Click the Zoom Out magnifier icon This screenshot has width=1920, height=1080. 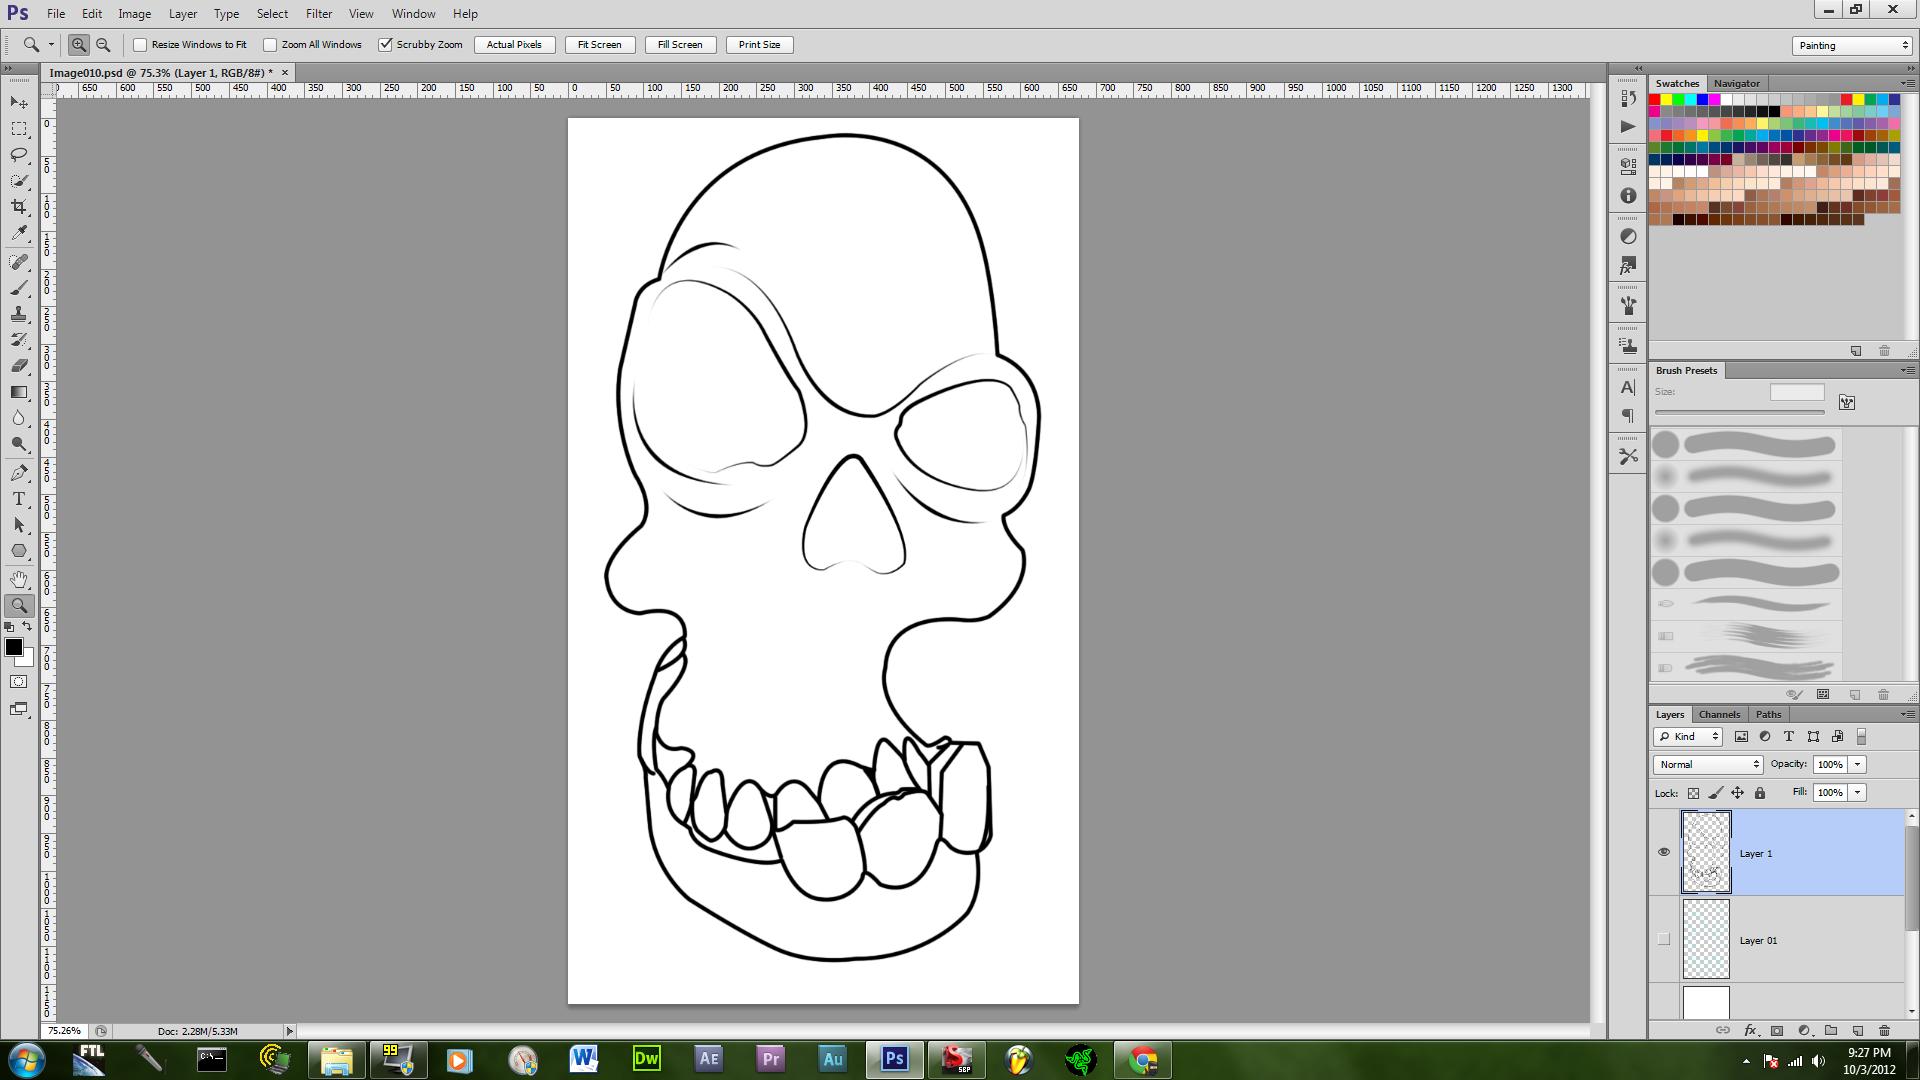(103, 45)
